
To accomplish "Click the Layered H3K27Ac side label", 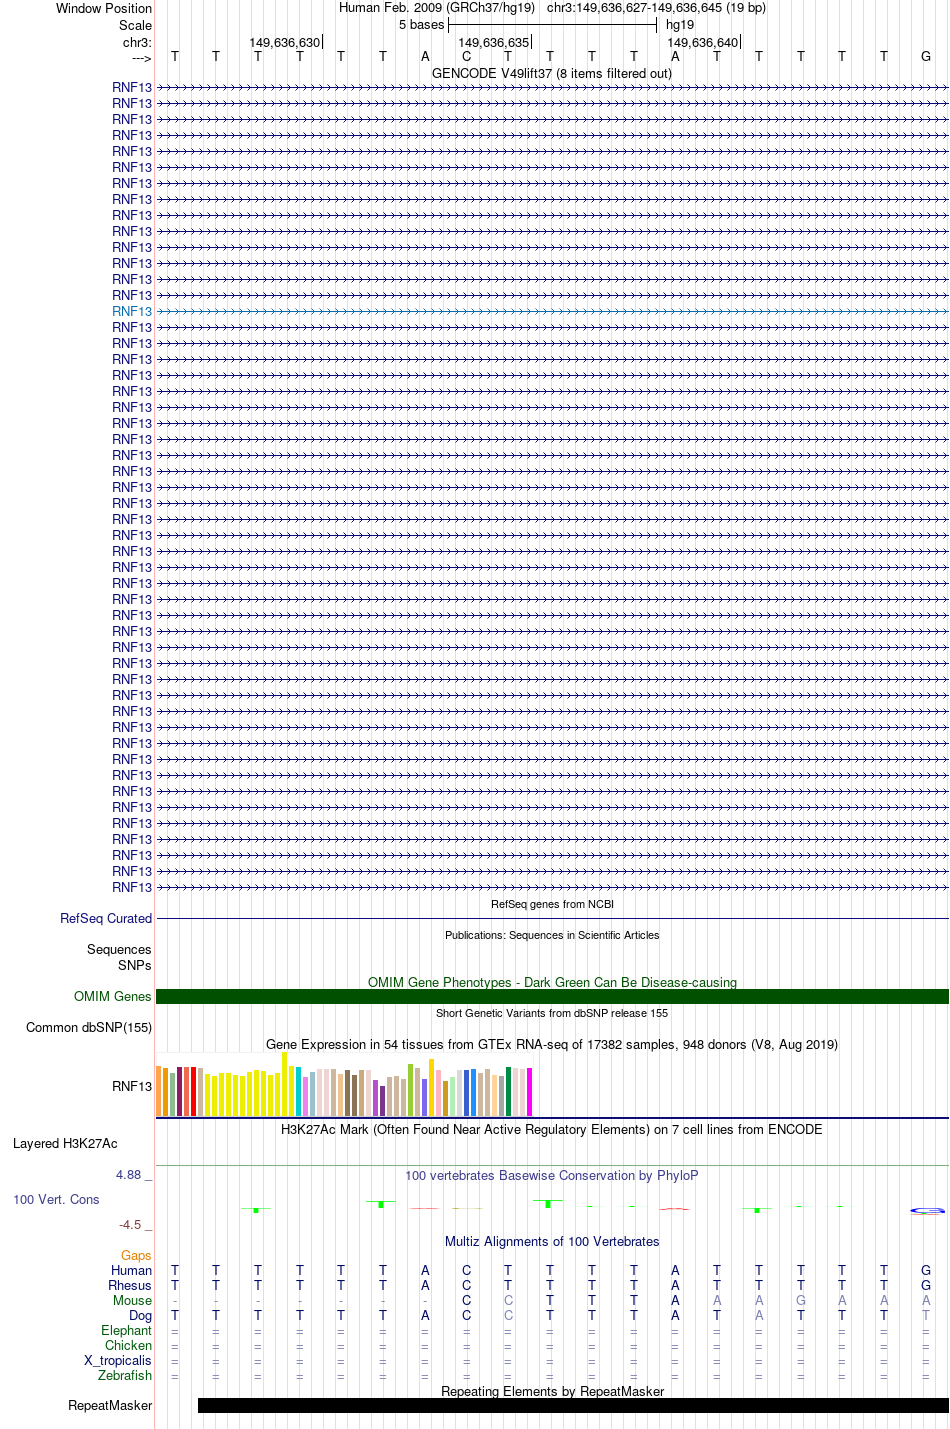I will point(65,1144).
